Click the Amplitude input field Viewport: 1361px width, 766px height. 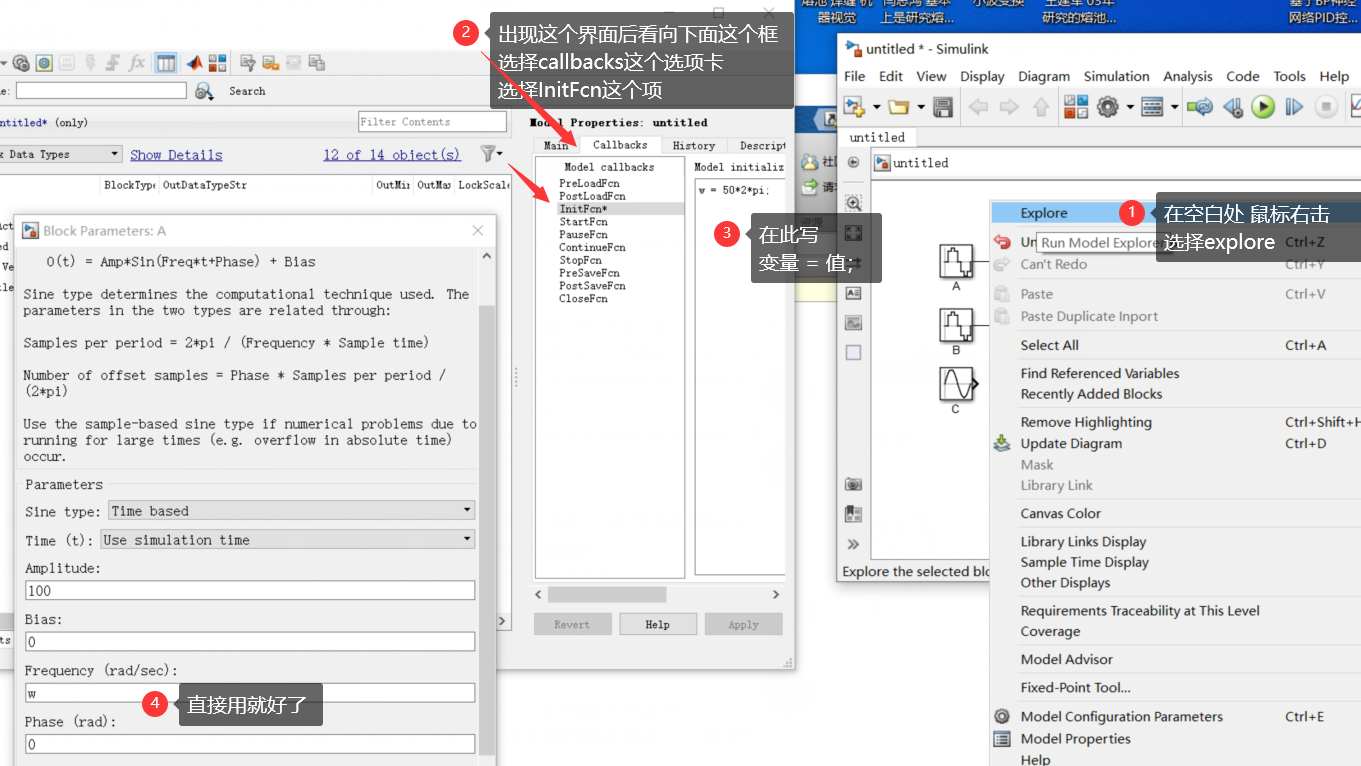[x=250, y=591]
